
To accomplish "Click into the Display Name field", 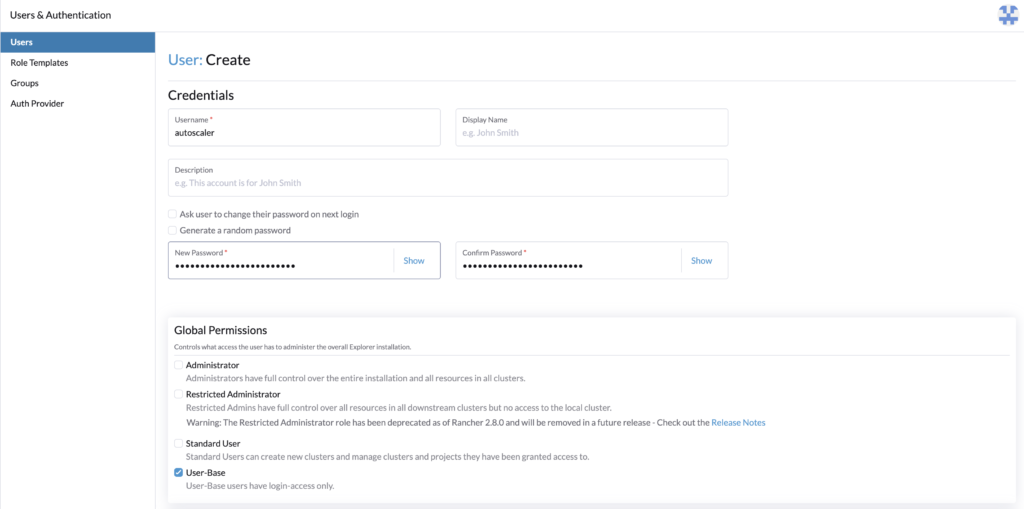I will point(592,127).
